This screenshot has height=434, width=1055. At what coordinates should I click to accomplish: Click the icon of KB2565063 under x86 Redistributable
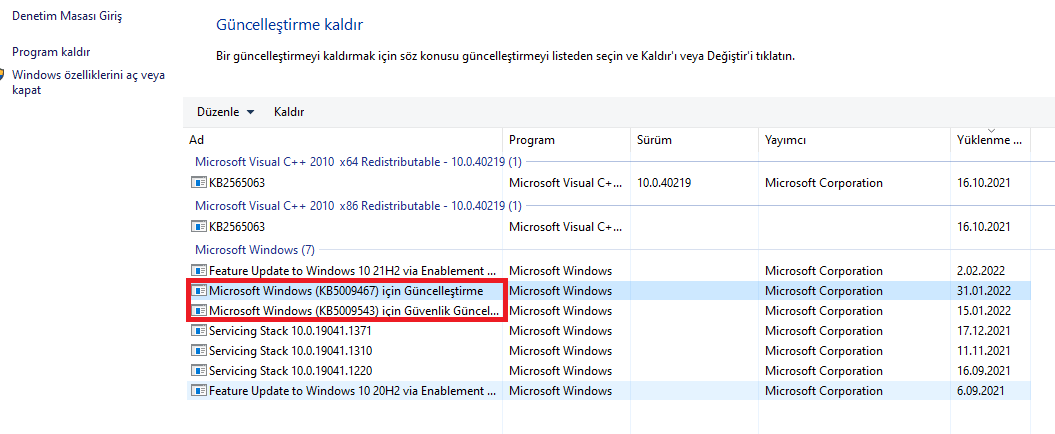(198, 227)
